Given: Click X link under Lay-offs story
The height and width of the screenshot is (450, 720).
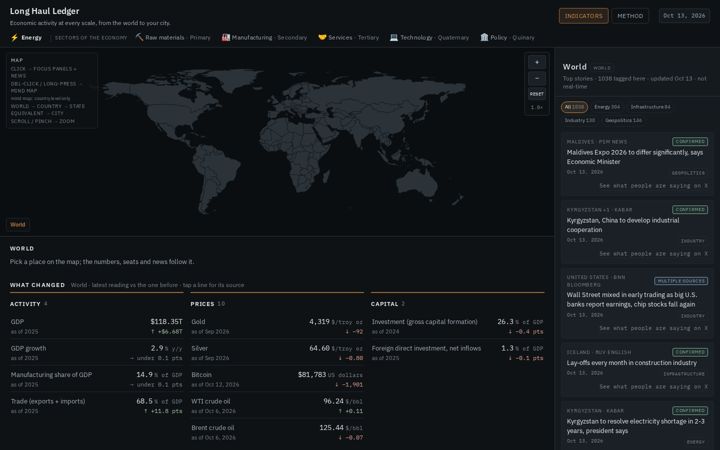Looking at the screenshot, I should click(x=653, y=387).
